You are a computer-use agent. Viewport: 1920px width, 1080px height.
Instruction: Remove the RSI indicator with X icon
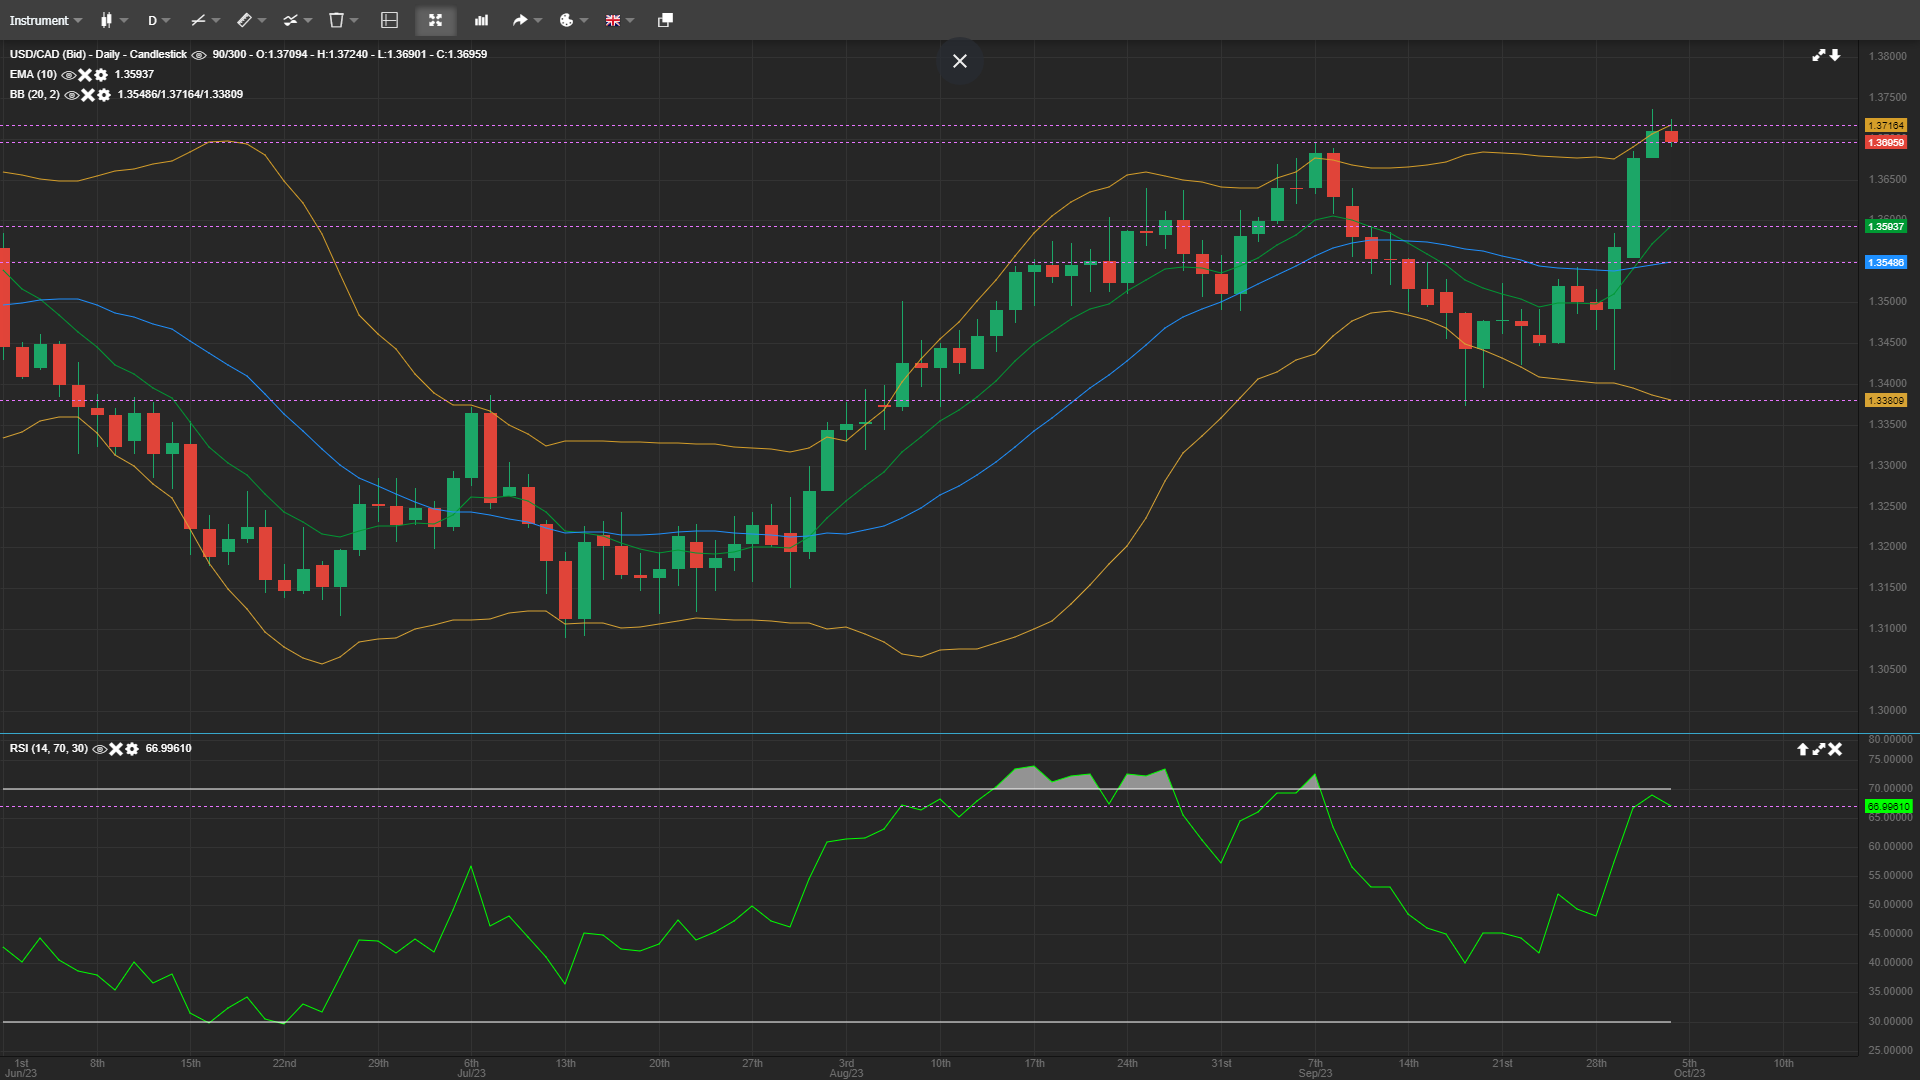point(116,749)
